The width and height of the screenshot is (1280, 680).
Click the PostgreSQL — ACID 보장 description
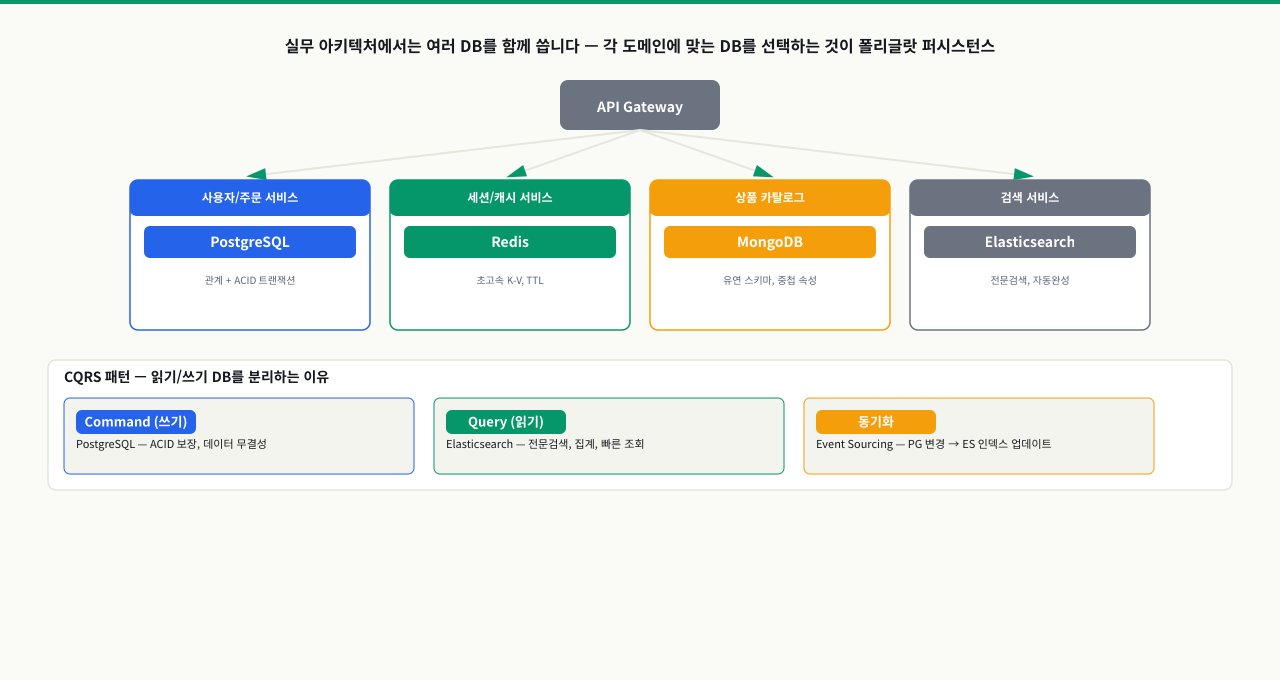click(x=171, y=444)
